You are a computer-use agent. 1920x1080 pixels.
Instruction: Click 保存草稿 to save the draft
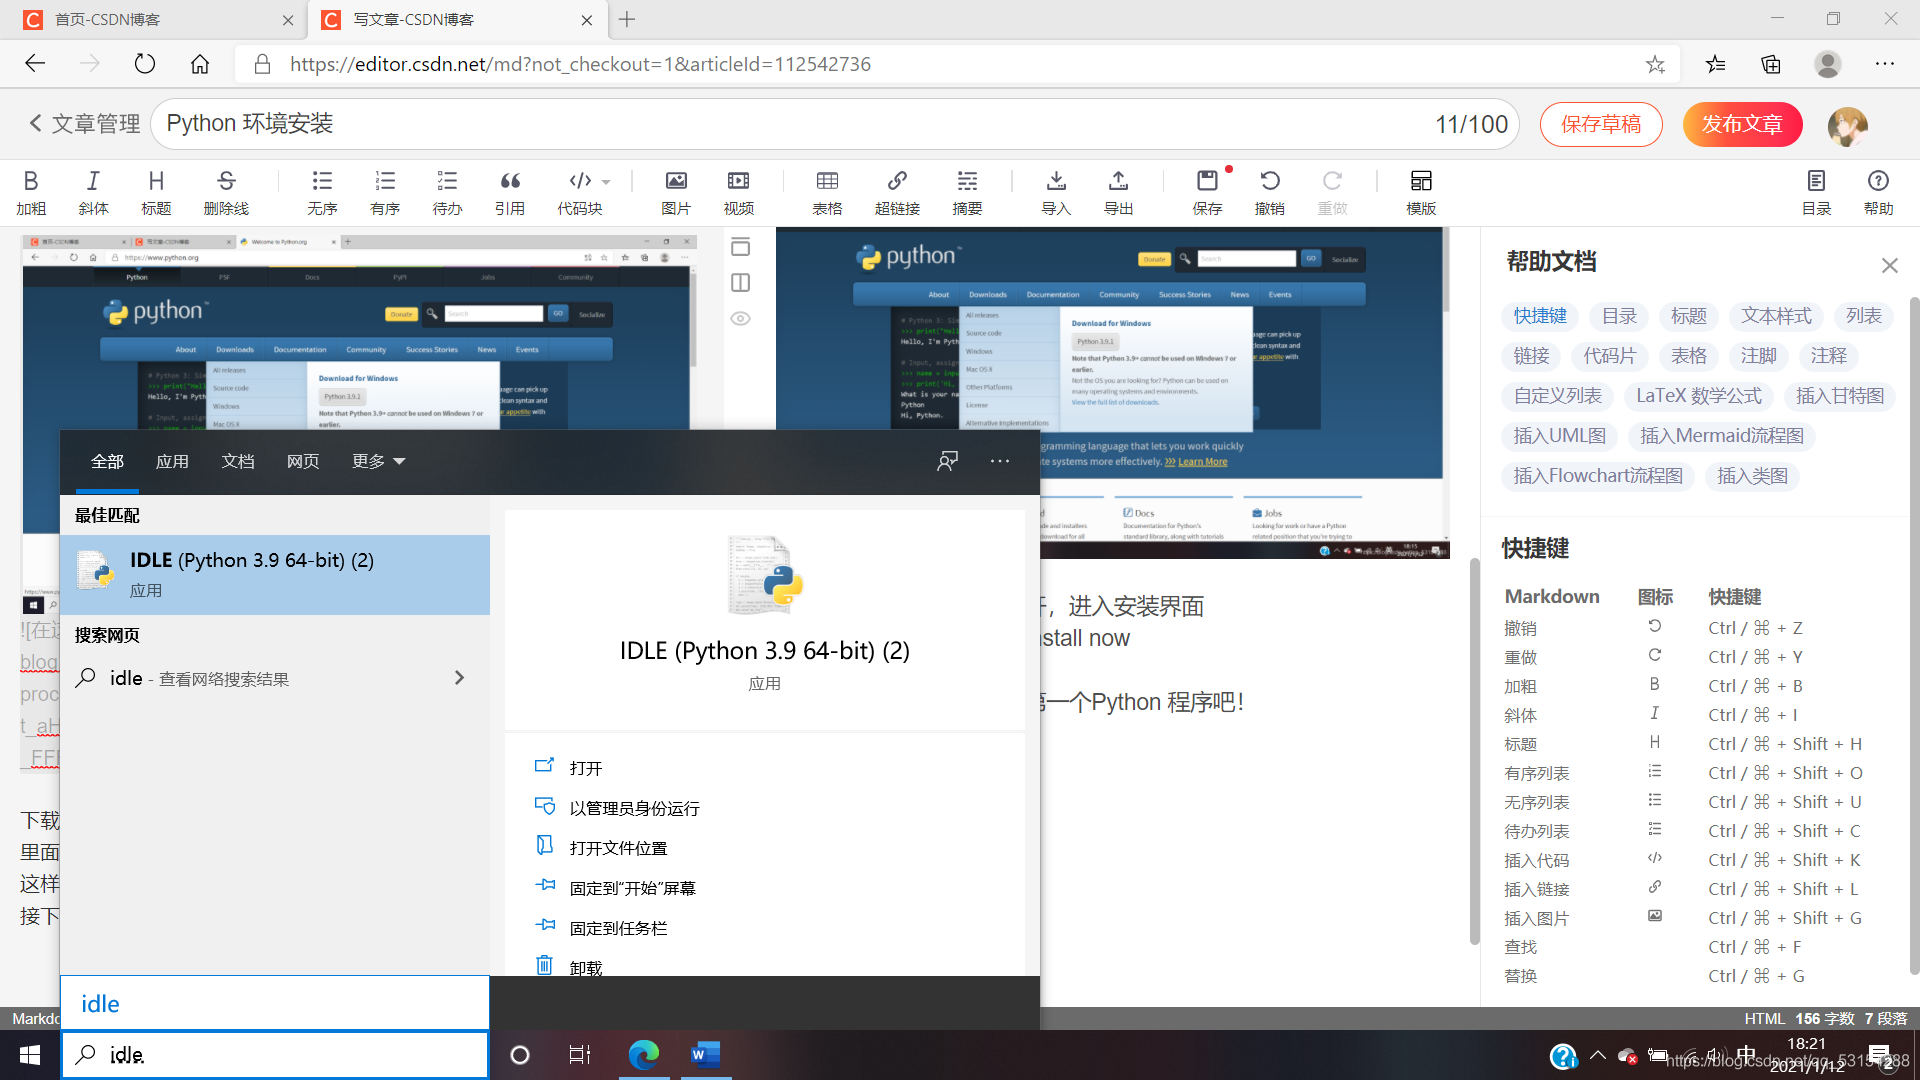point(1601,124)
